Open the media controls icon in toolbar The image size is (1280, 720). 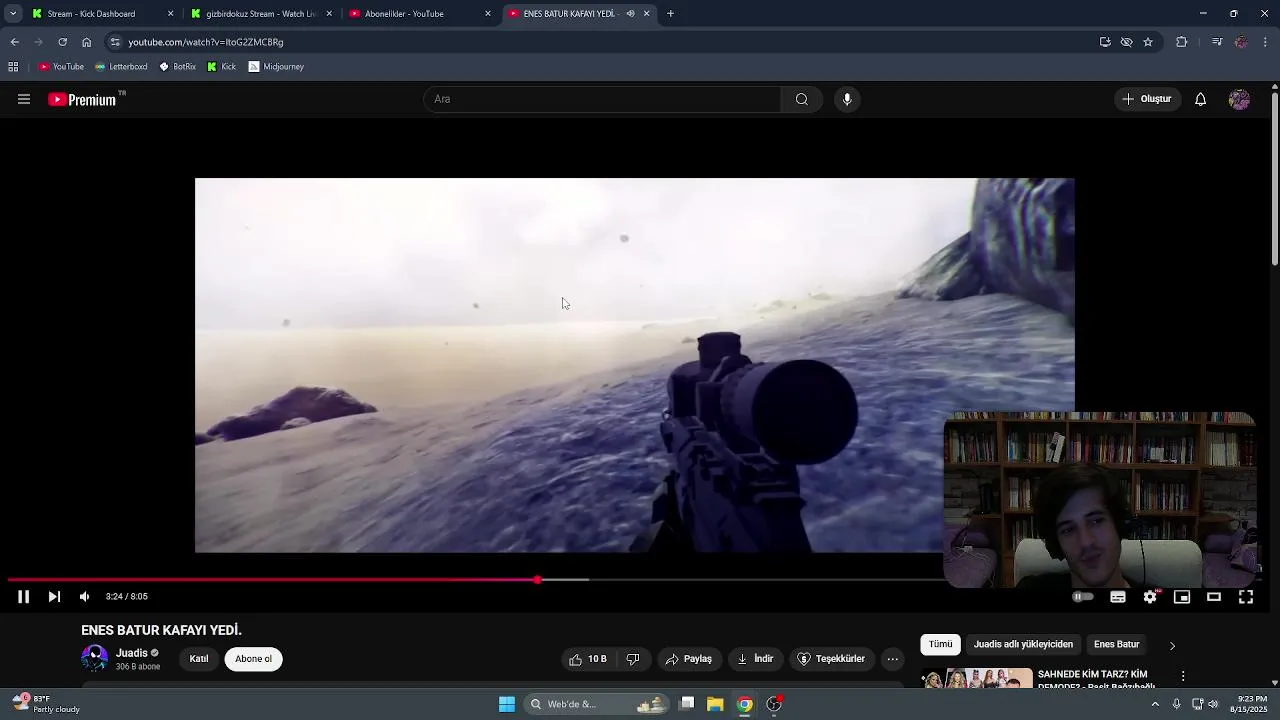click(1217, 42)
